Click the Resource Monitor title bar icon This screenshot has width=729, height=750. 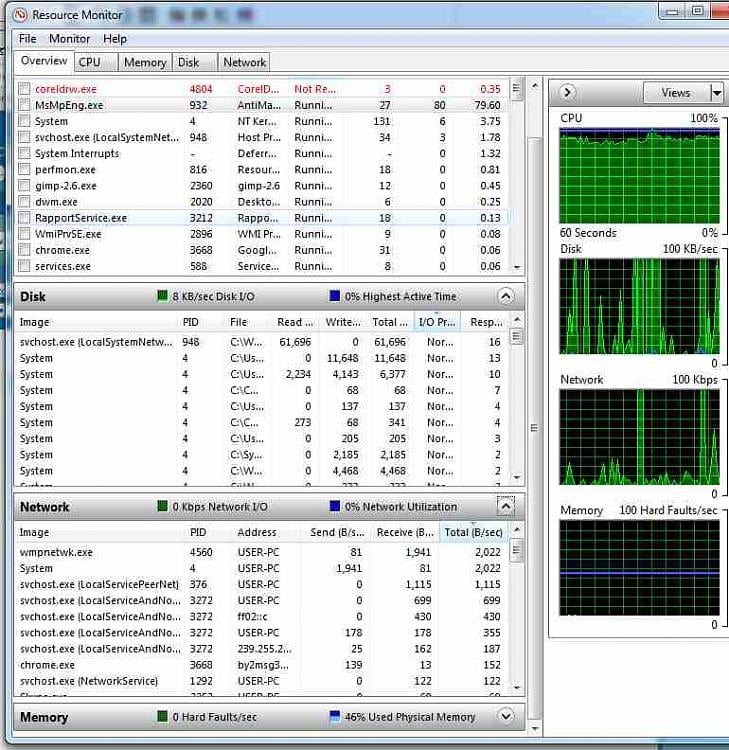(20, 15)
